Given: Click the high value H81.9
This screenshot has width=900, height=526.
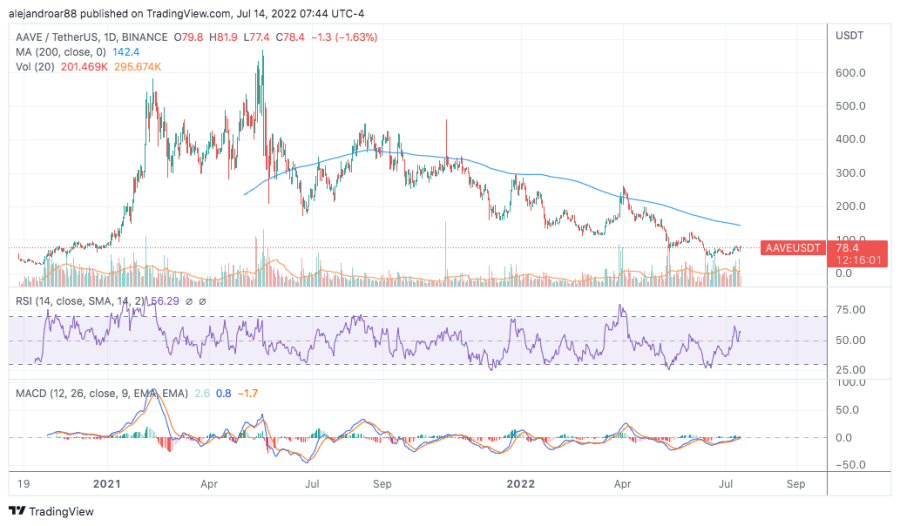Looking at the screenshot, I should pos(223,37).
